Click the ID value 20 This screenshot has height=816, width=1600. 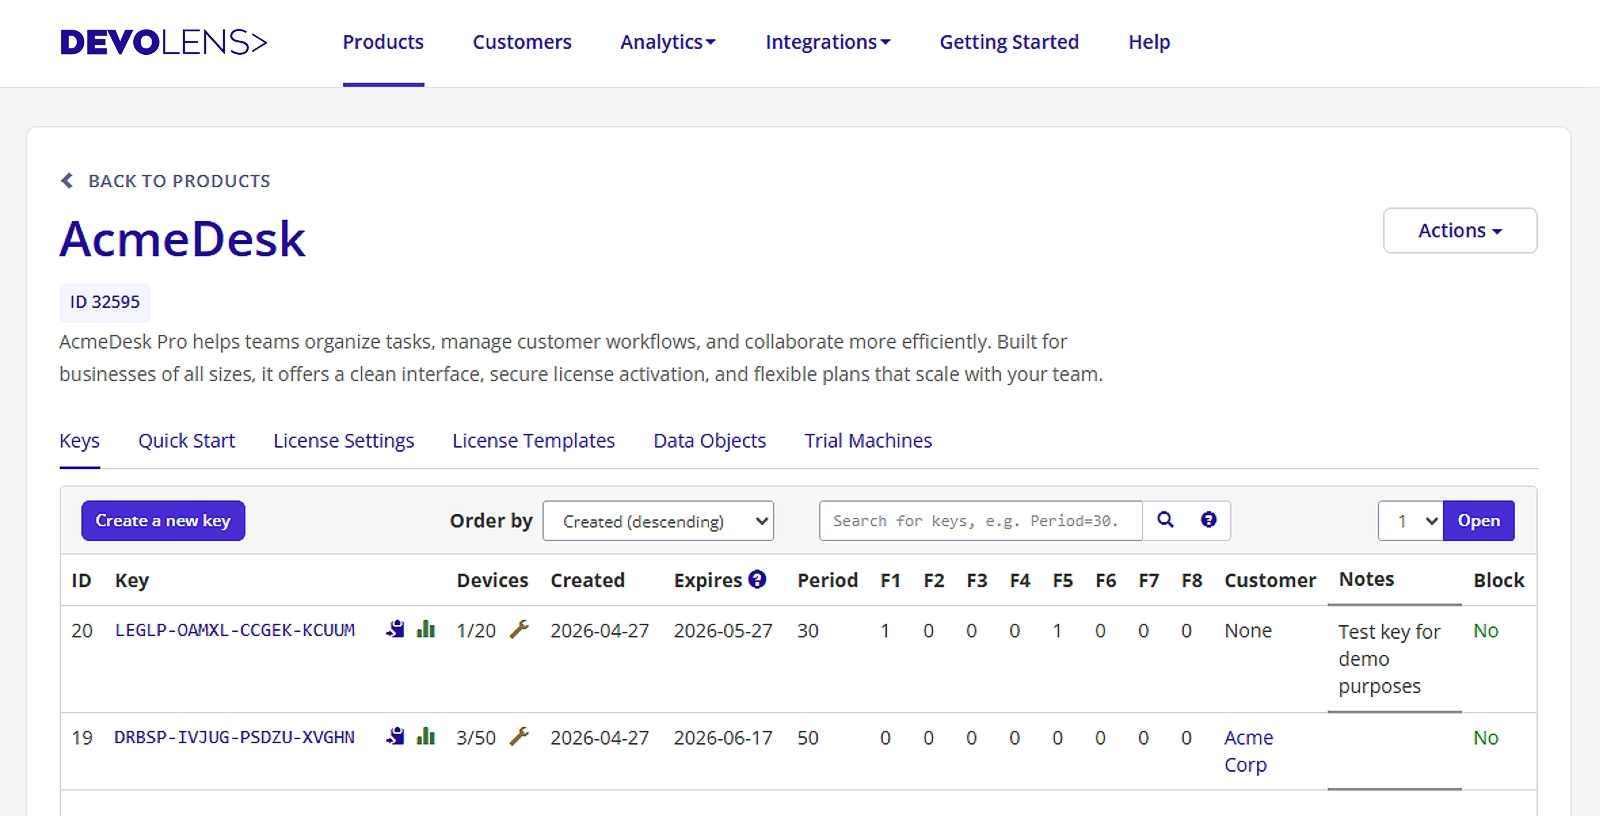82,631
